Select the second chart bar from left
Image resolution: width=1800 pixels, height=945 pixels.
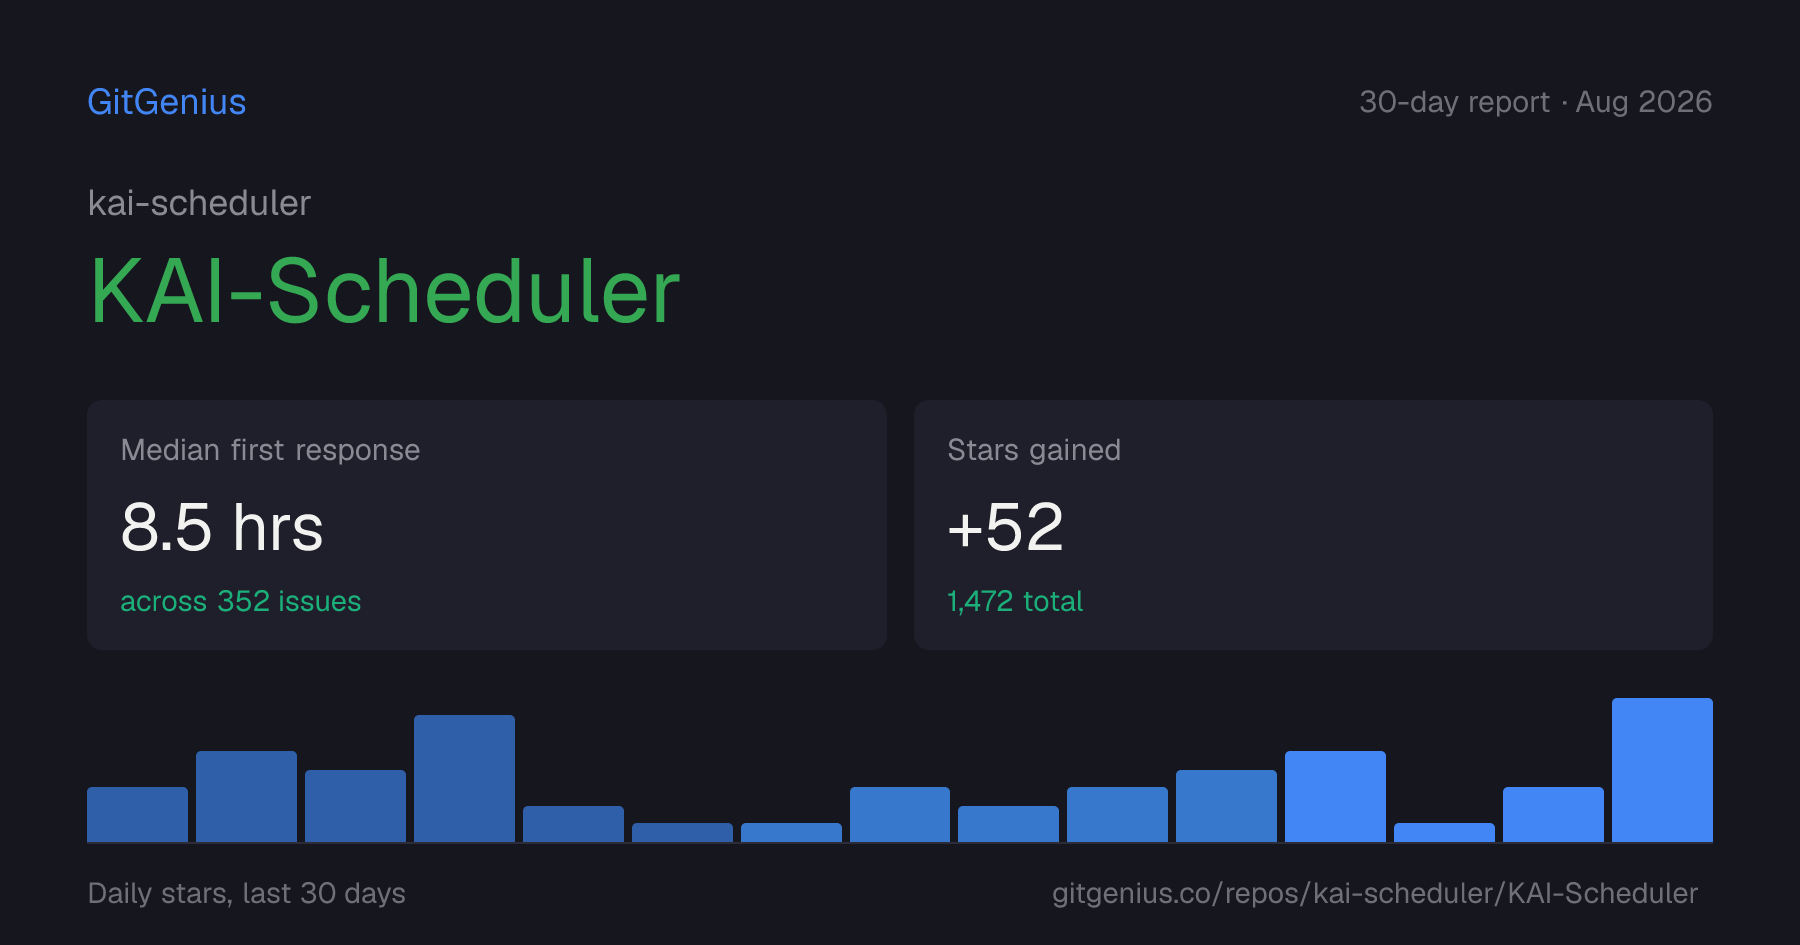pos(246,796)
